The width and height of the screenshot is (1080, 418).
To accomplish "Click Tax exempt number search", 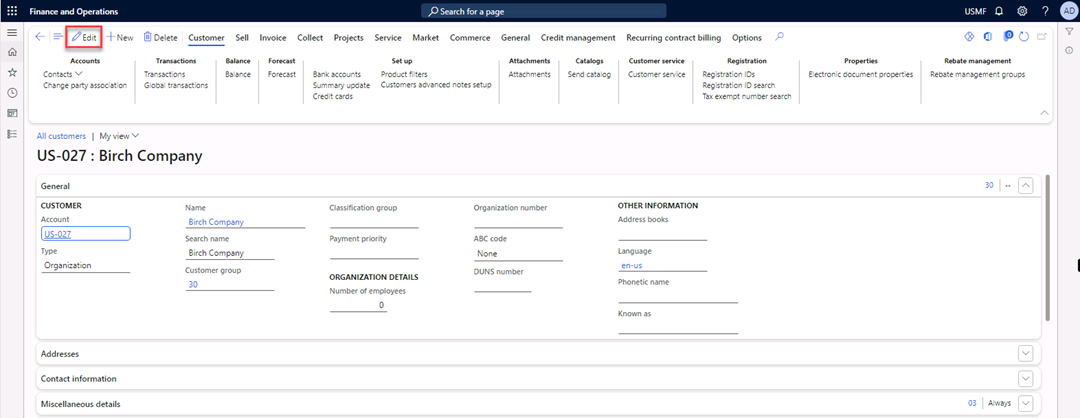I will pos(747,96).
